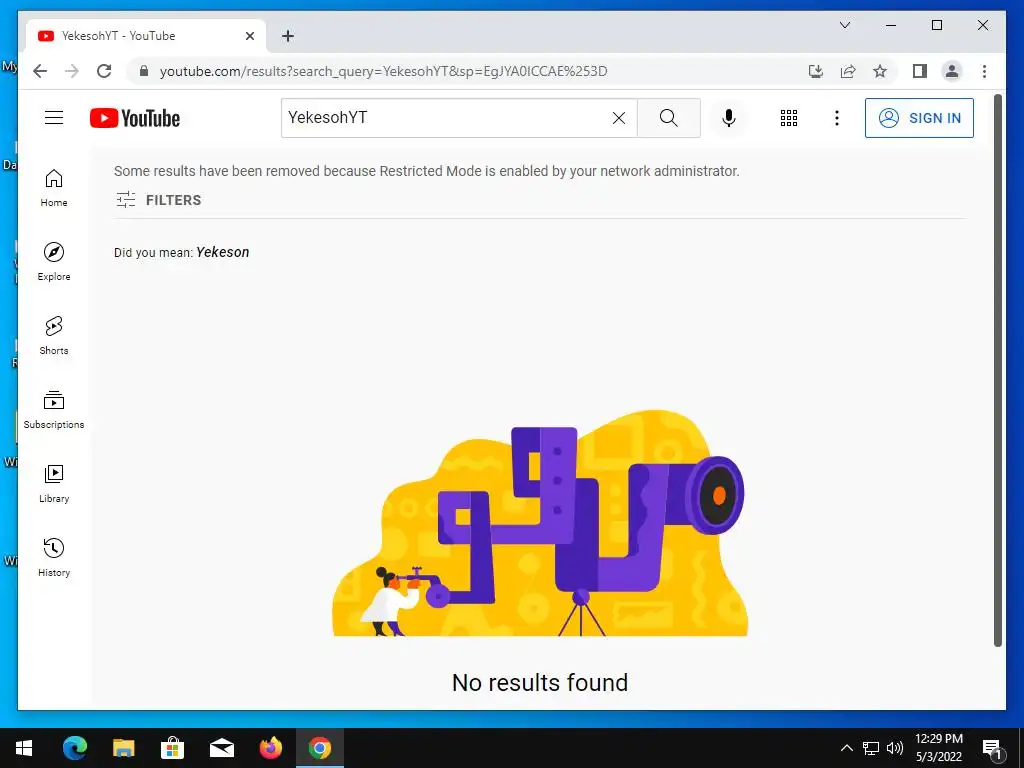Click the Chrome address bar URL
This screenshot has height=768, width=1024.
pos(383,71)
